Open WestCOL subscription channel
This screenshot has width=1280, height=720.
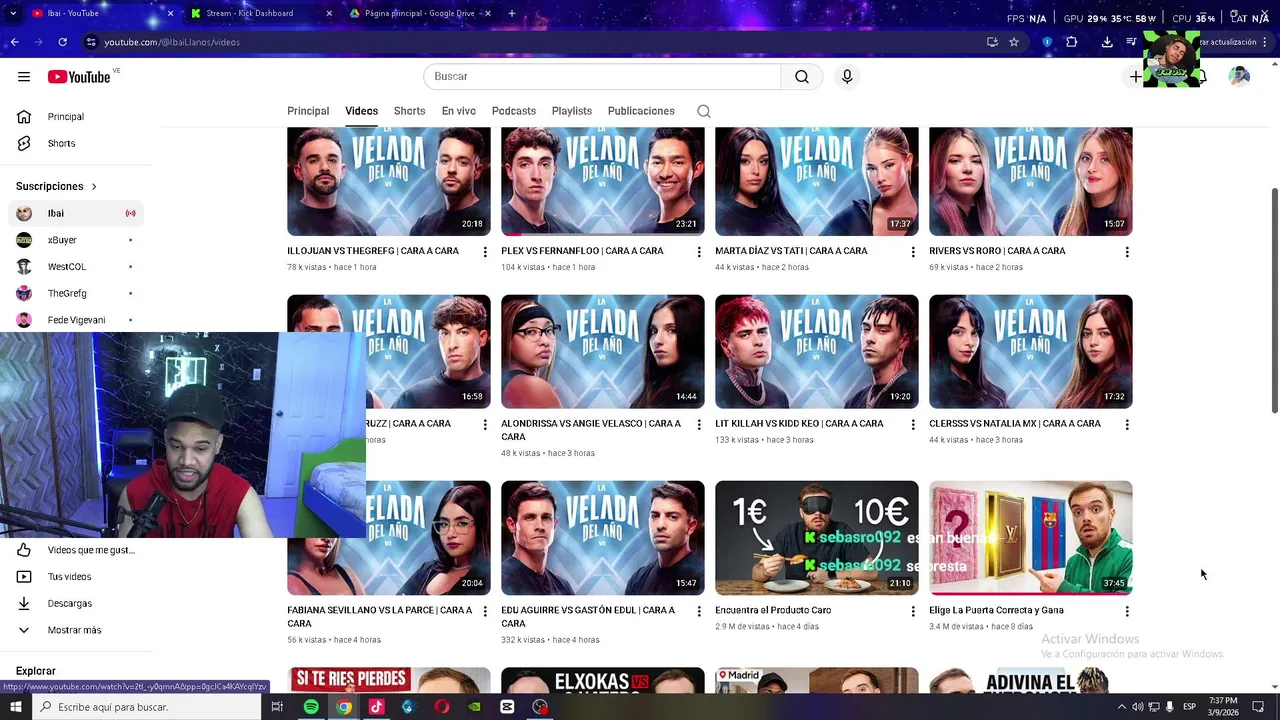(x=76, y=267)
